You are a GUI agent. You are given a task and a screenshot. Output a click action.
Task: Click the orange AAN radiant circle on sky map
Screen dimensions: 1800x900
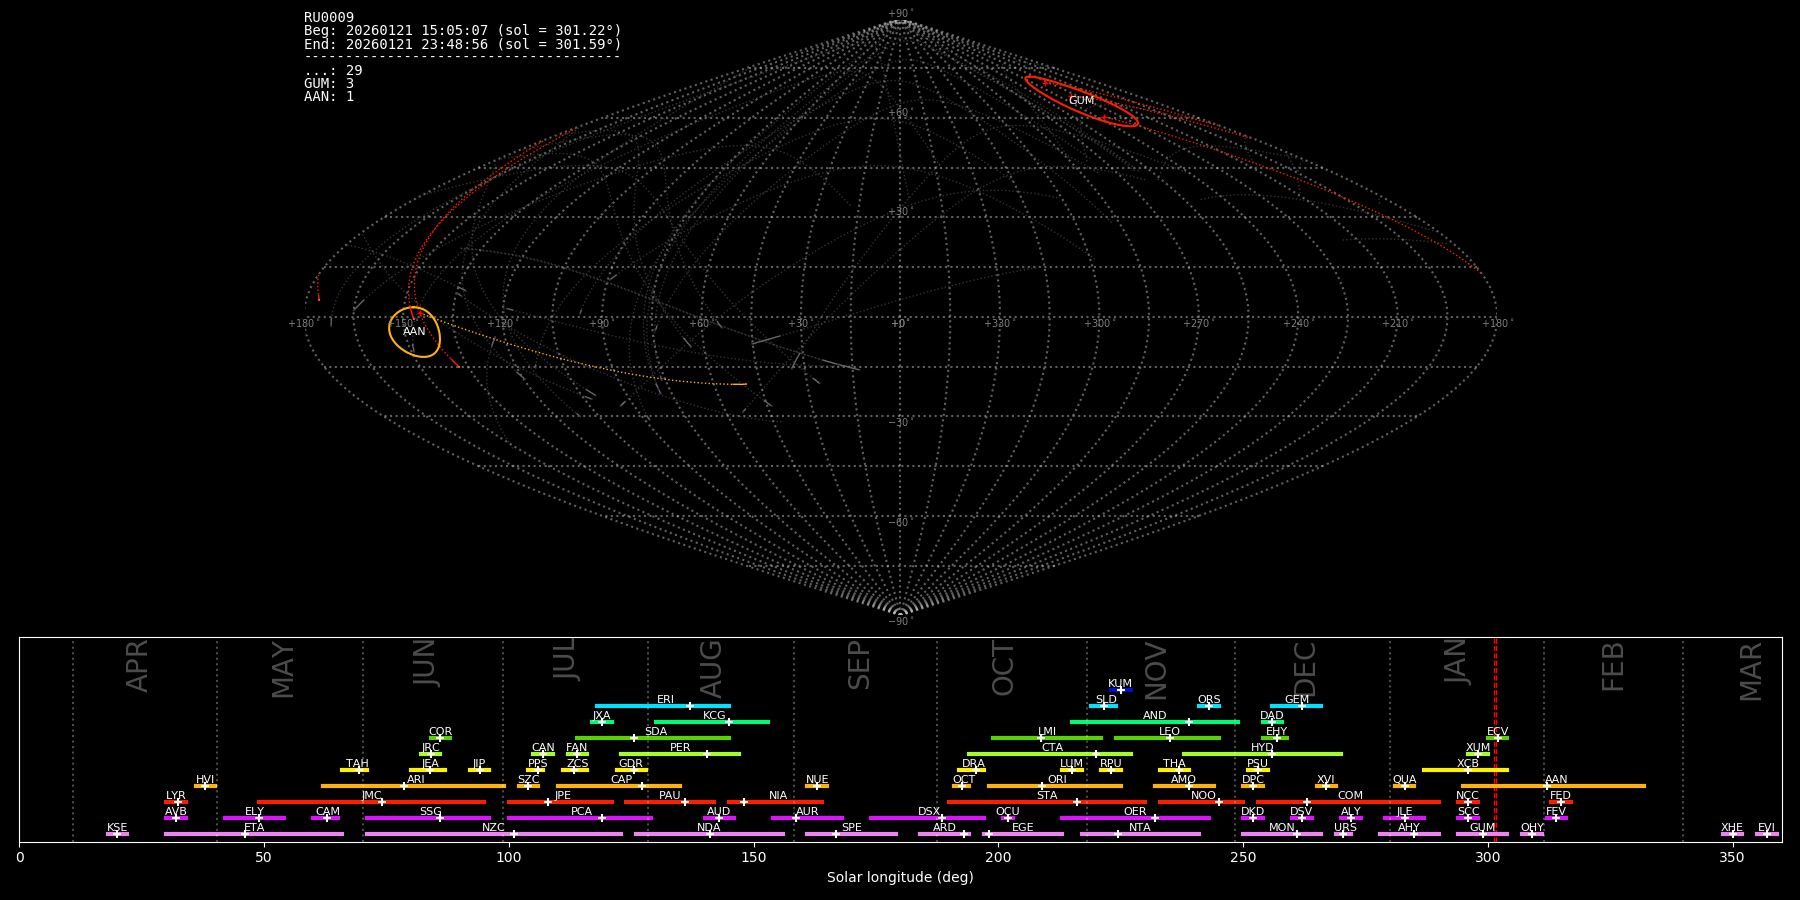tap(414, 331)
